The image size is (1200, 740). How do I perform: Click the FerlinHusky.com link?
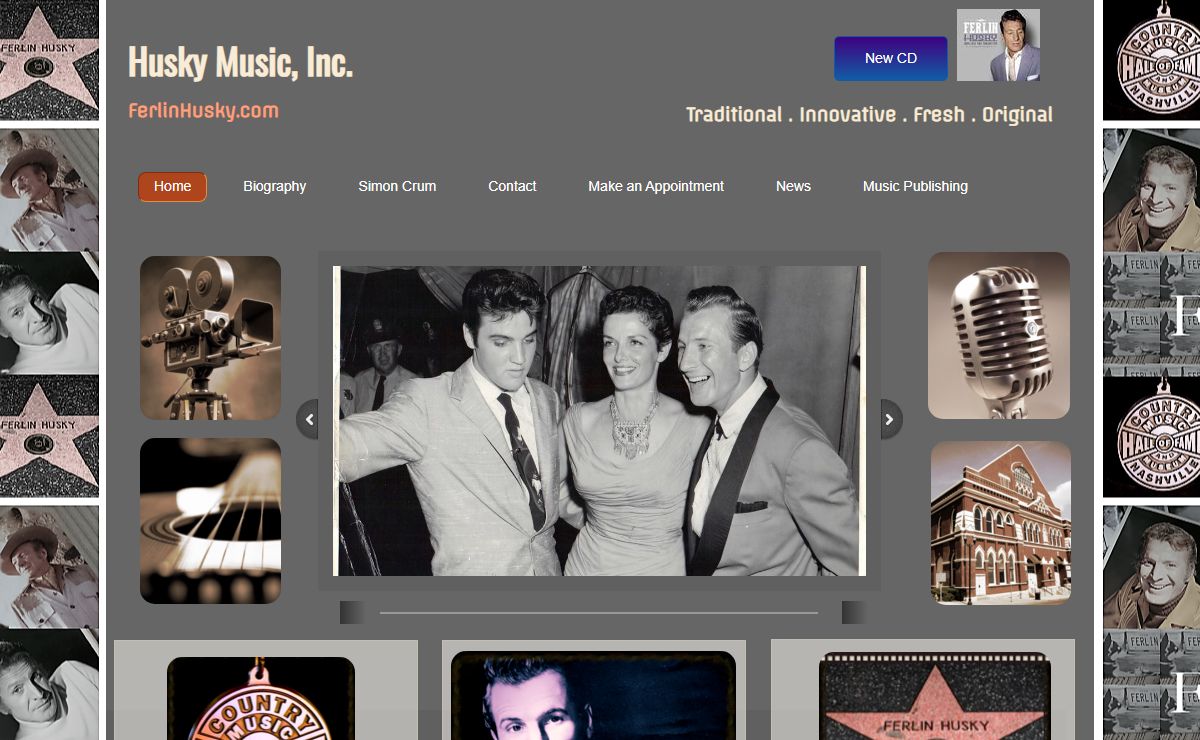(x=203, y=111)
